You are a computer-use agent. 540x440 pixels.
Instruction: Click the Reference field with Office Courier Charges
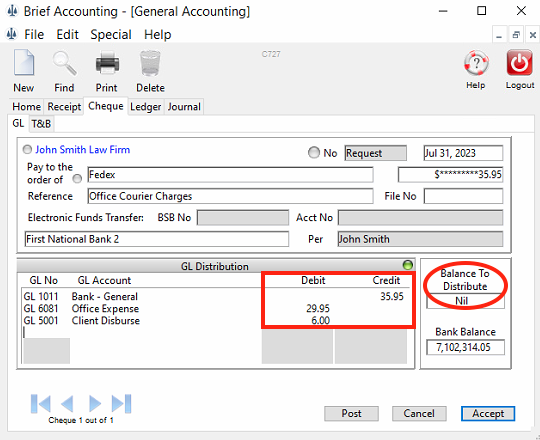230,196
